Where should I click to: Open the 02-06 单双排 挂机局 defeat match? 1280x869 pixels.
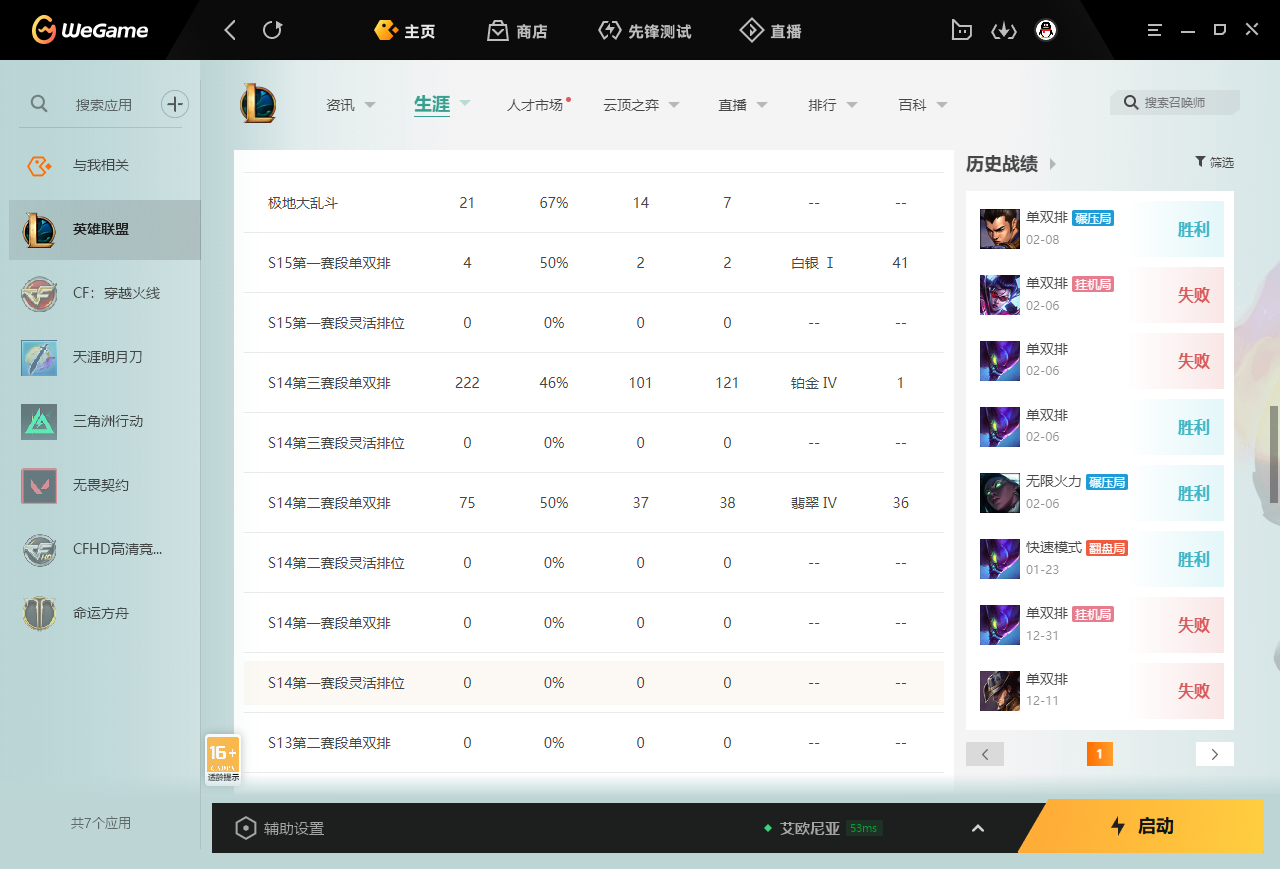tap(1100, 295)
